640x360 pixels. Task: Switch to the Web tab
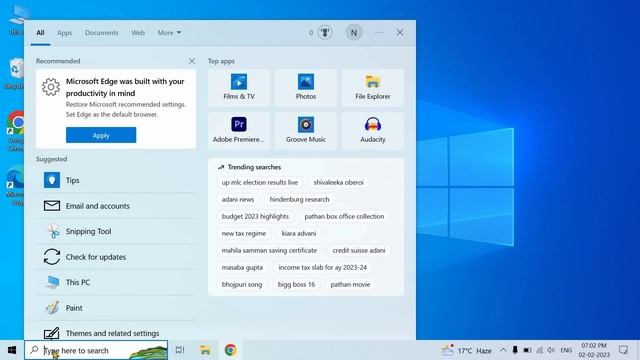[138, 33]
